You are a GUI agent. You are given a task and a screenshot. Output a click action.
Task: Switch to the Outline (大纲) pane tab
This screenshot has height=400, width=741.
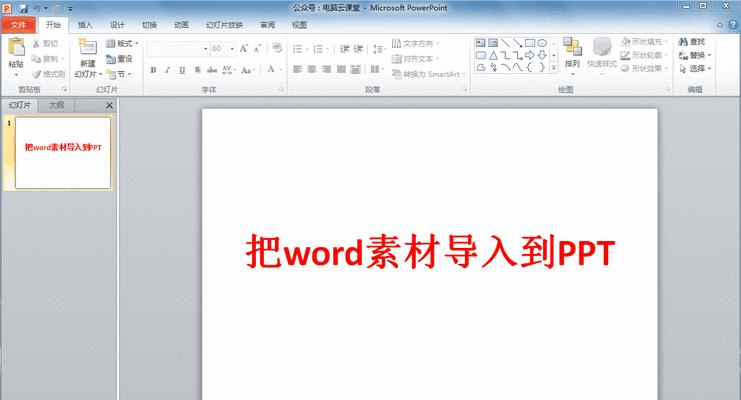point(56,105)
